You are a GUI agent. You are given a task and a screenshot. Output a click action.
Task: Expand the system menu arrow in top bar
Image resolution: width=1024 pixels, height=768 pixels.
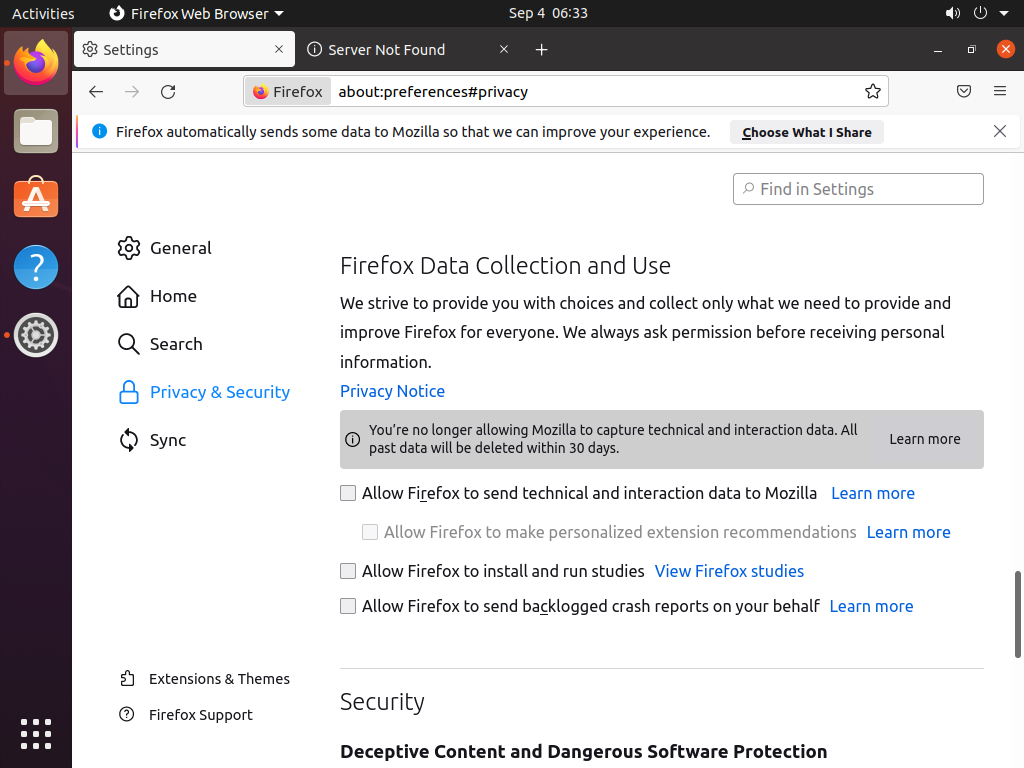[1004, 14]
